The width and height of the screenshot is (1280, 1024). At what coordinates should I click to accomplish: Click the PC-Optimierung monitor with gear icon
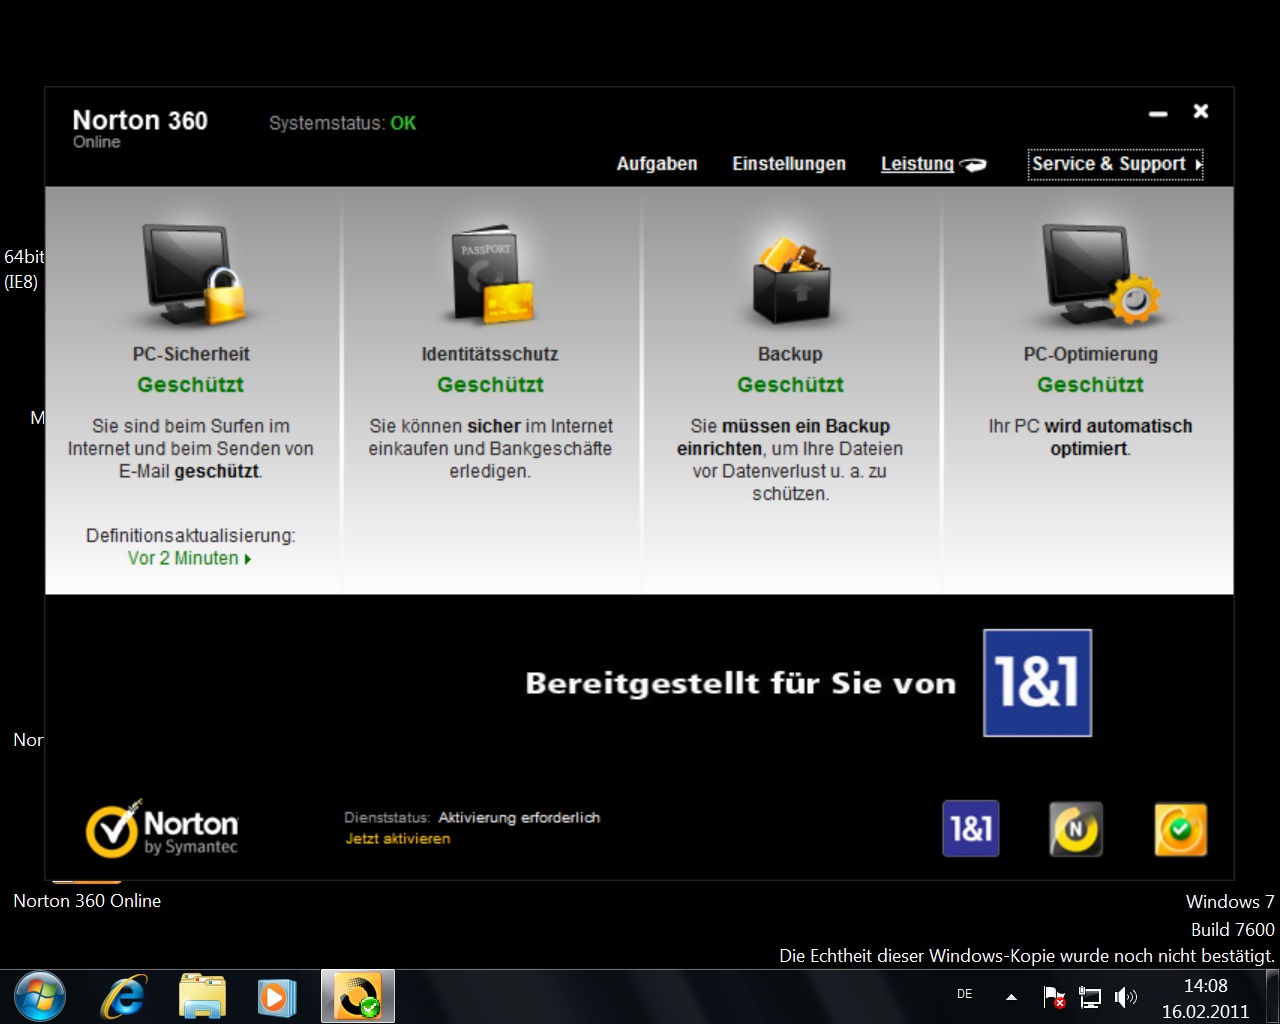[x=1097, y=275]
